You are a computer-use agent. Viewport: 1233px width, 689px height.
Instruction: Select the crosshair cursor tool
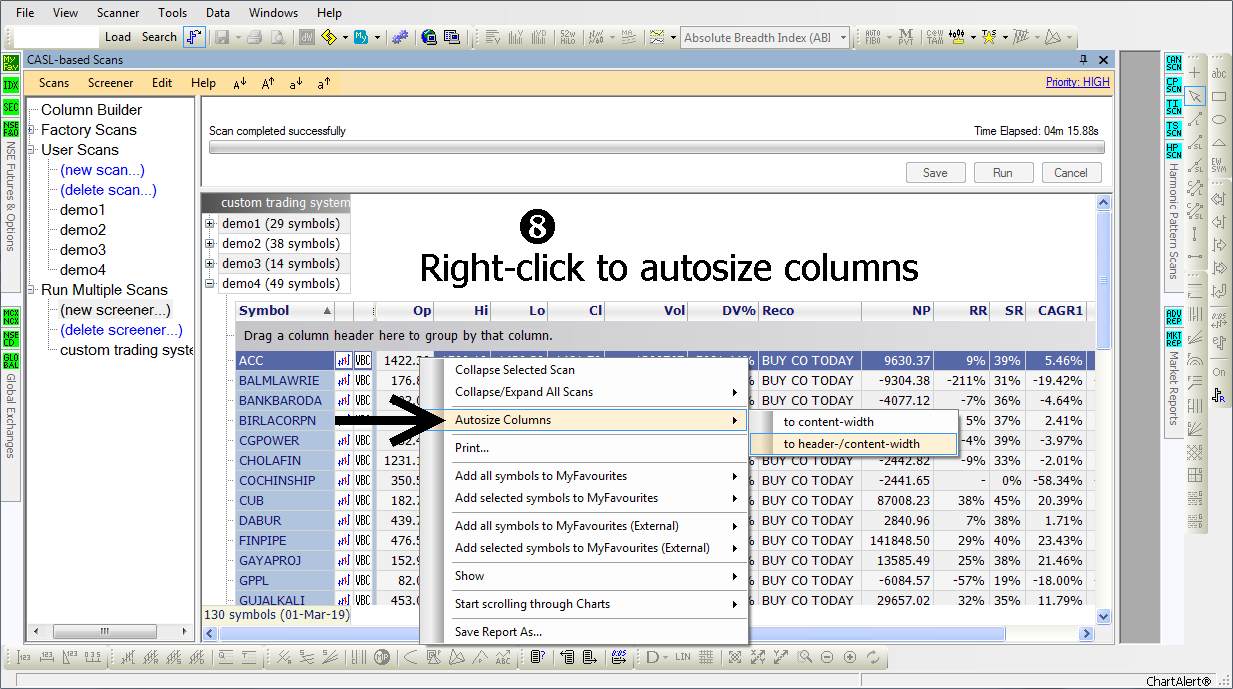point(1195,72)
